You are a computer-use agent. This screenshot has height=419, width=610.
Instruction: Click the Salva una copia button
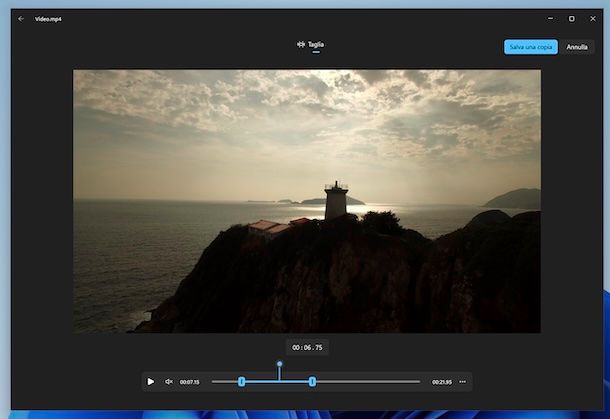[x=531, y=47]
